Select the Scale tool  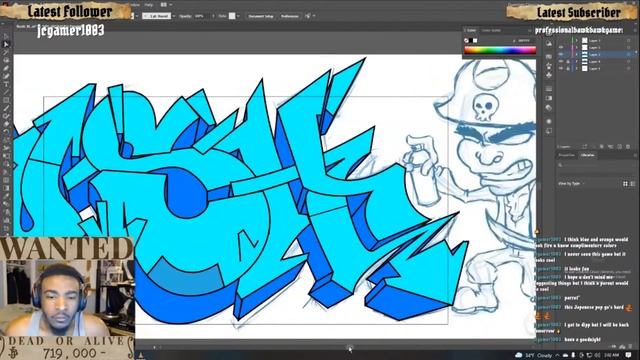[6, 139]
